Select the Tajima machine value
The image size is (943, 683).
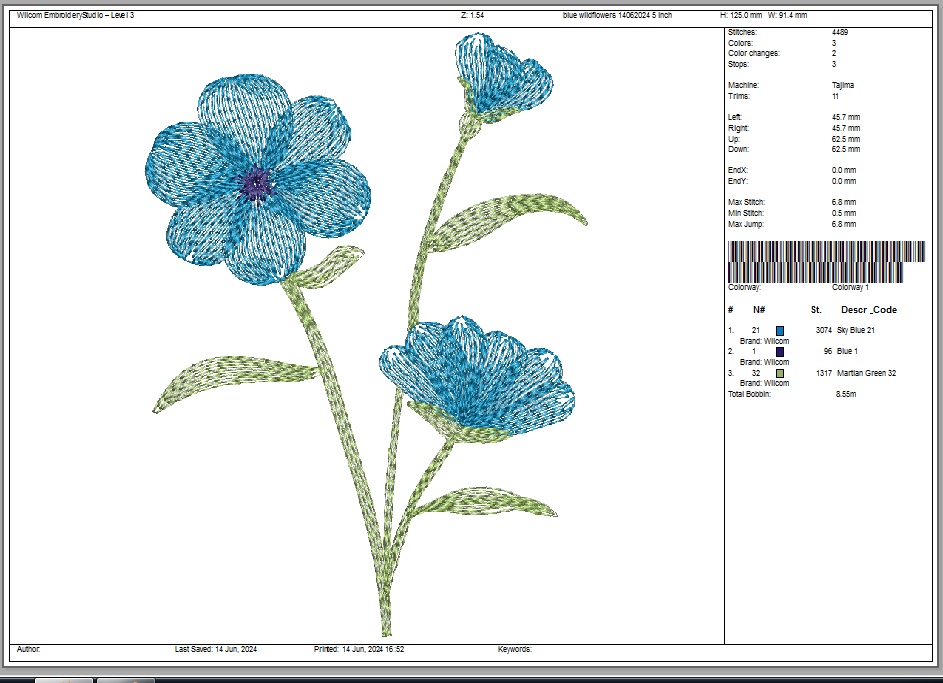[843, 86]
